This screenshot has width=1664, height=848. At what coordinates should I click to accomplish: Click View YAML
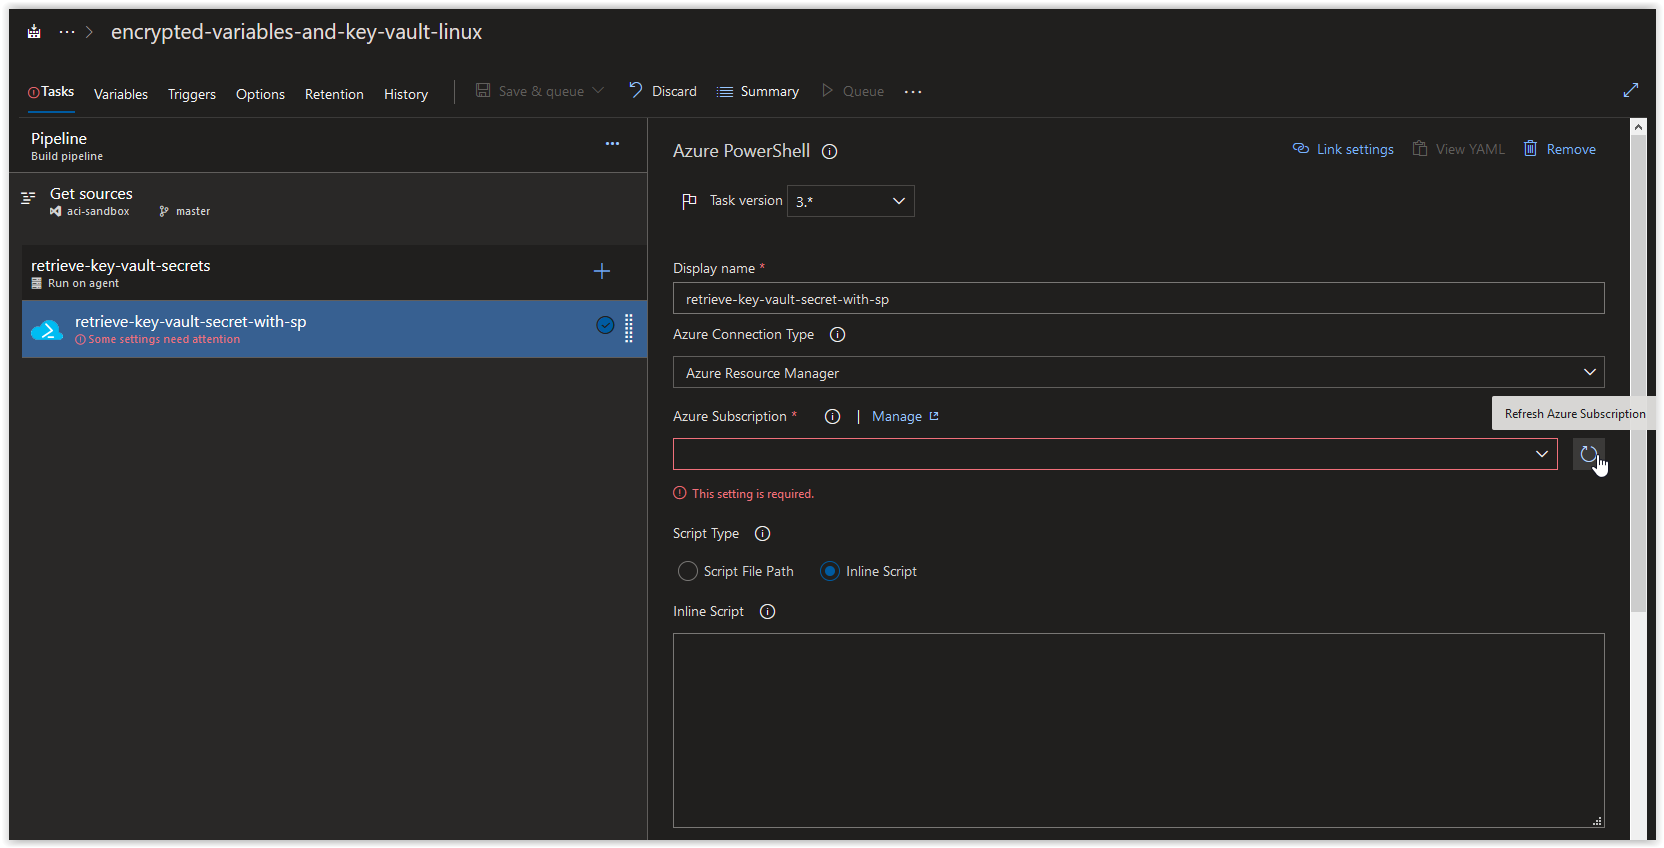[x=1458, y=149]
